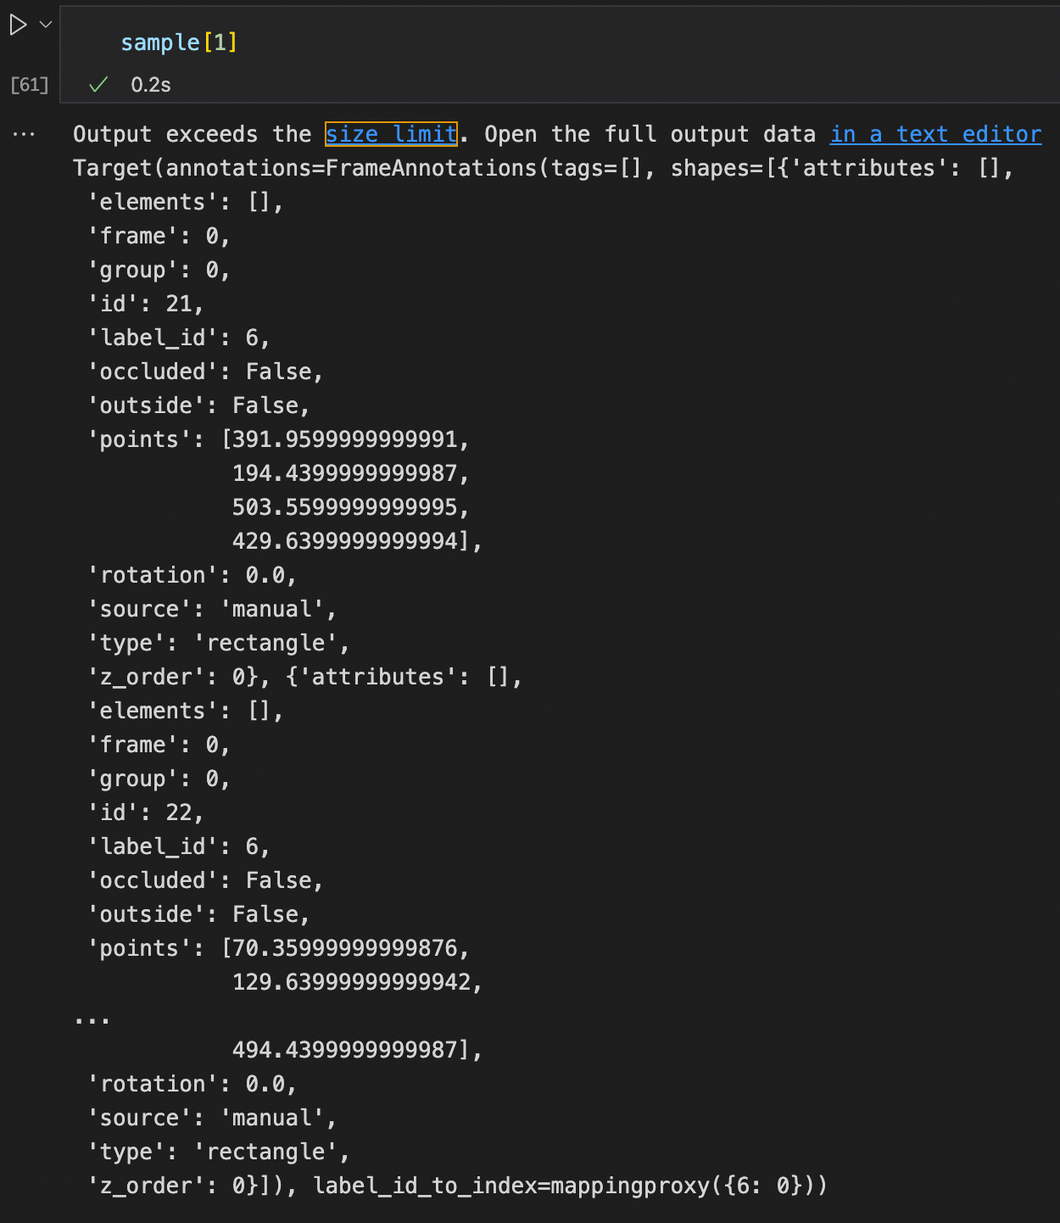1060x1223 pixels.
Task: Click the 'Output exceeds the' message text
Action: click(193, 134)
